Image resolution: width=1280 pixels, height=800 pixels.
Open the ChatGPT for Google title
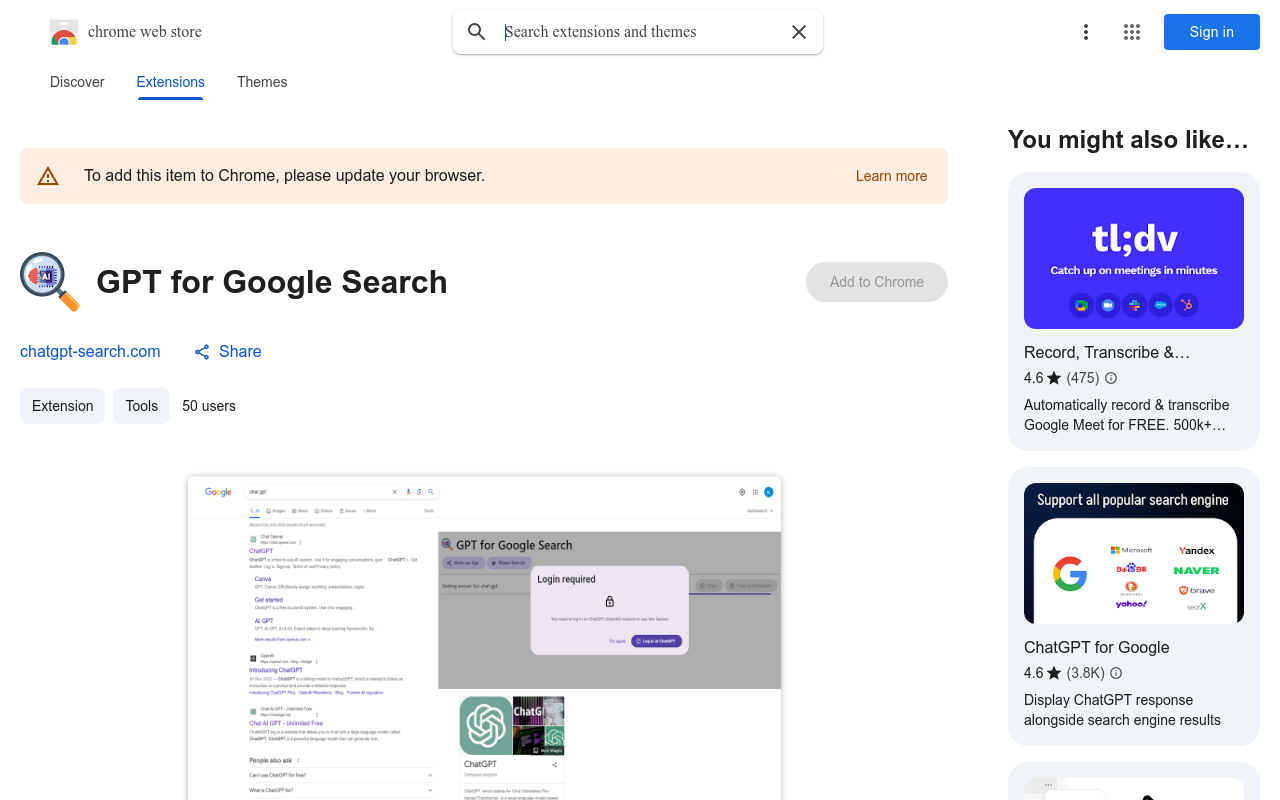click(1097, 647)
